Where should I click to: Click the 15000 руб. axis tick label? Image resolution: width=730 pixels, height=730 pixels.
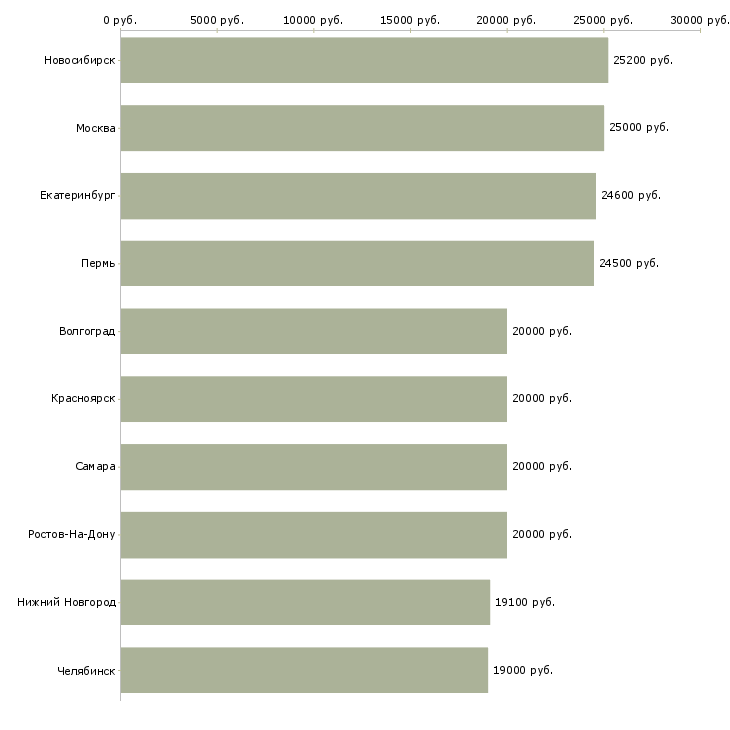point(410,20)
